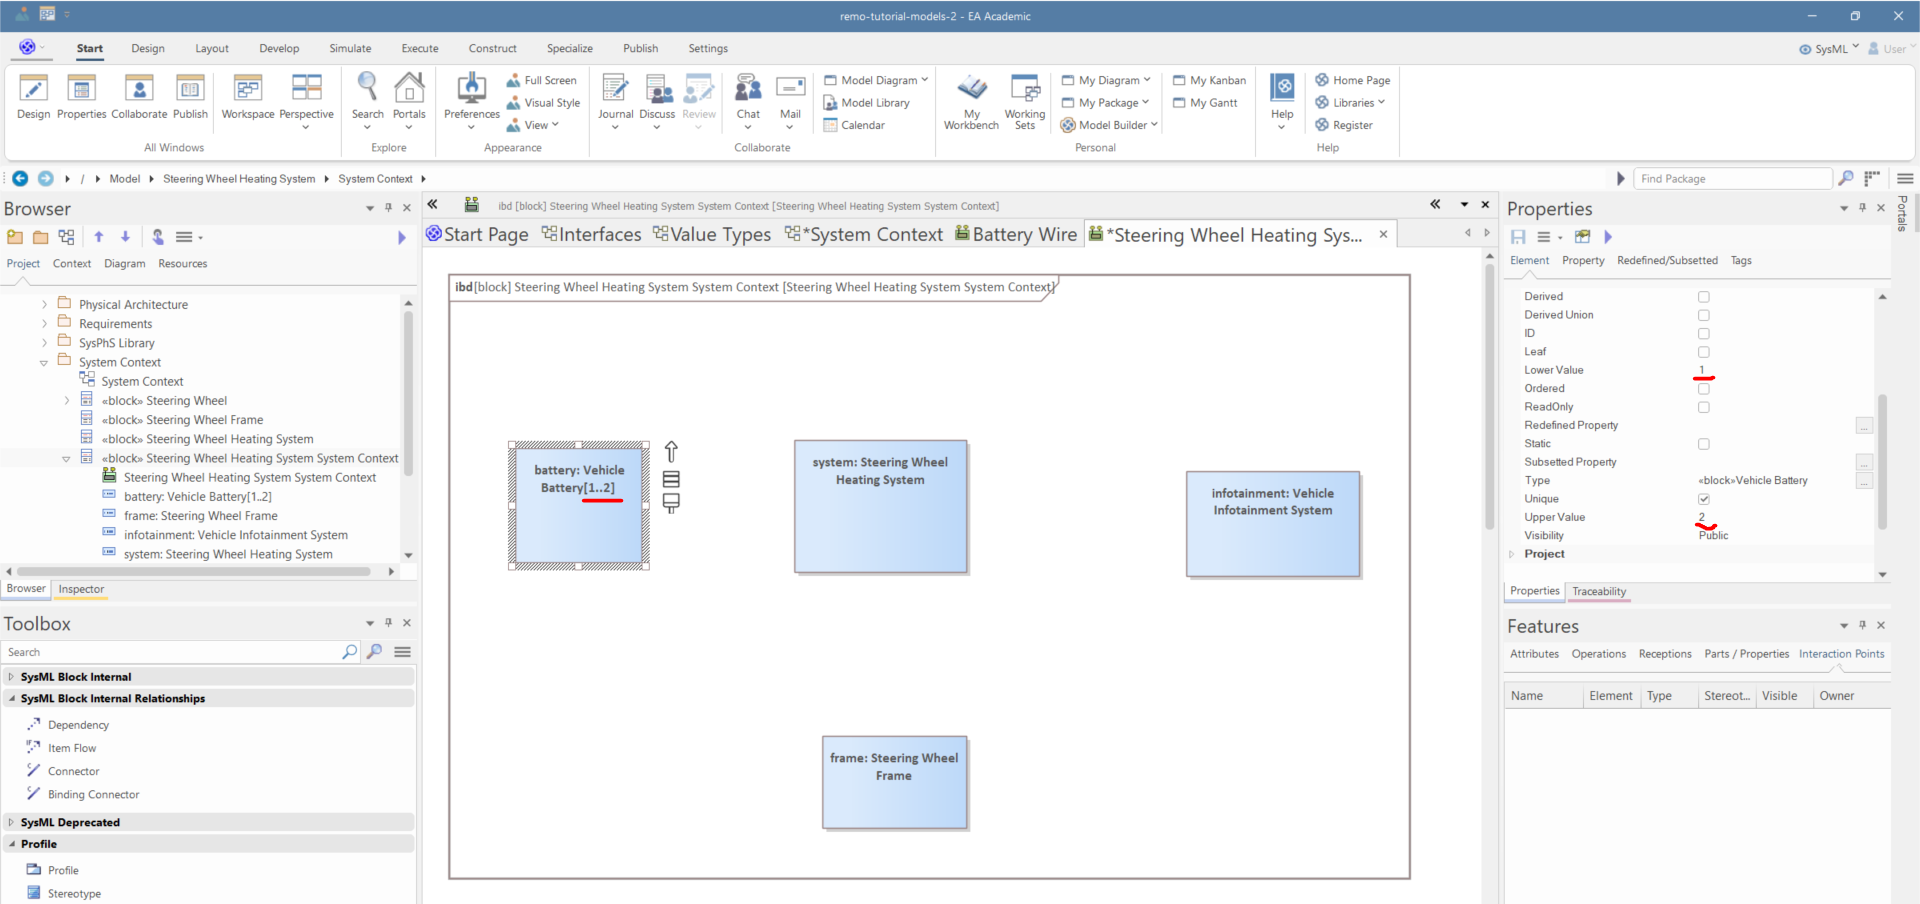Click the Item Flow toolbox item
The width and height of the screenshot is (1920, 904).
pyautogui.click(x=72, y=748)
